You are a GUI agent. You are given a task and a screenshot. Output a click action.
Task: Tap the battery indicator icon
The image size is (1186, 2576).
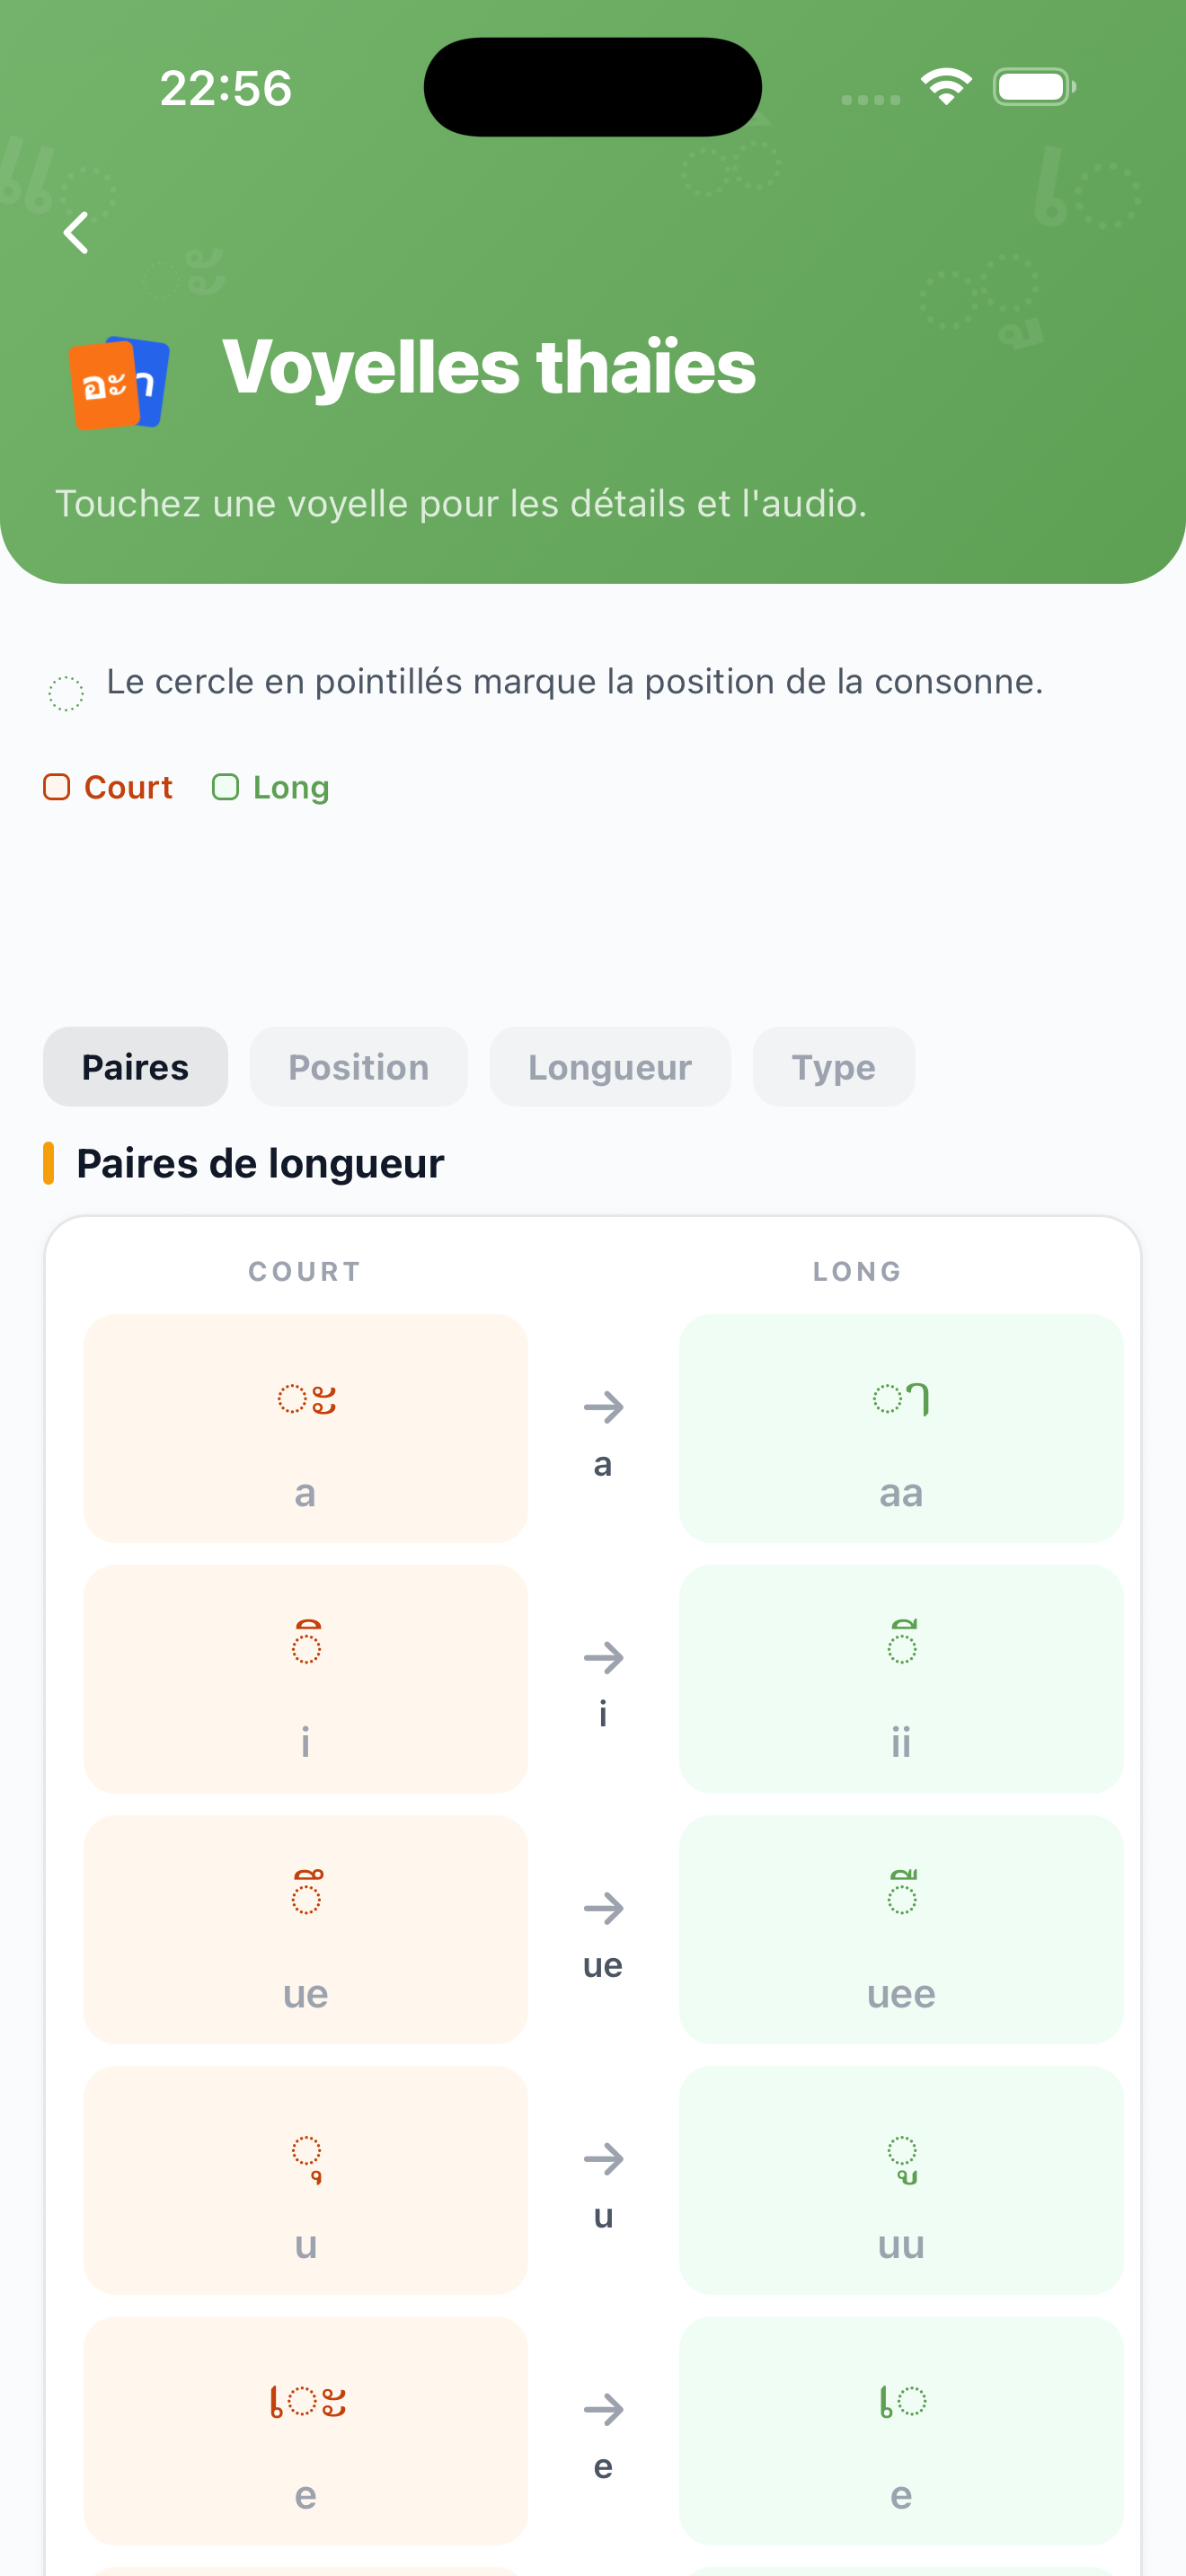pyautogui.click(x=1034, y=87)
